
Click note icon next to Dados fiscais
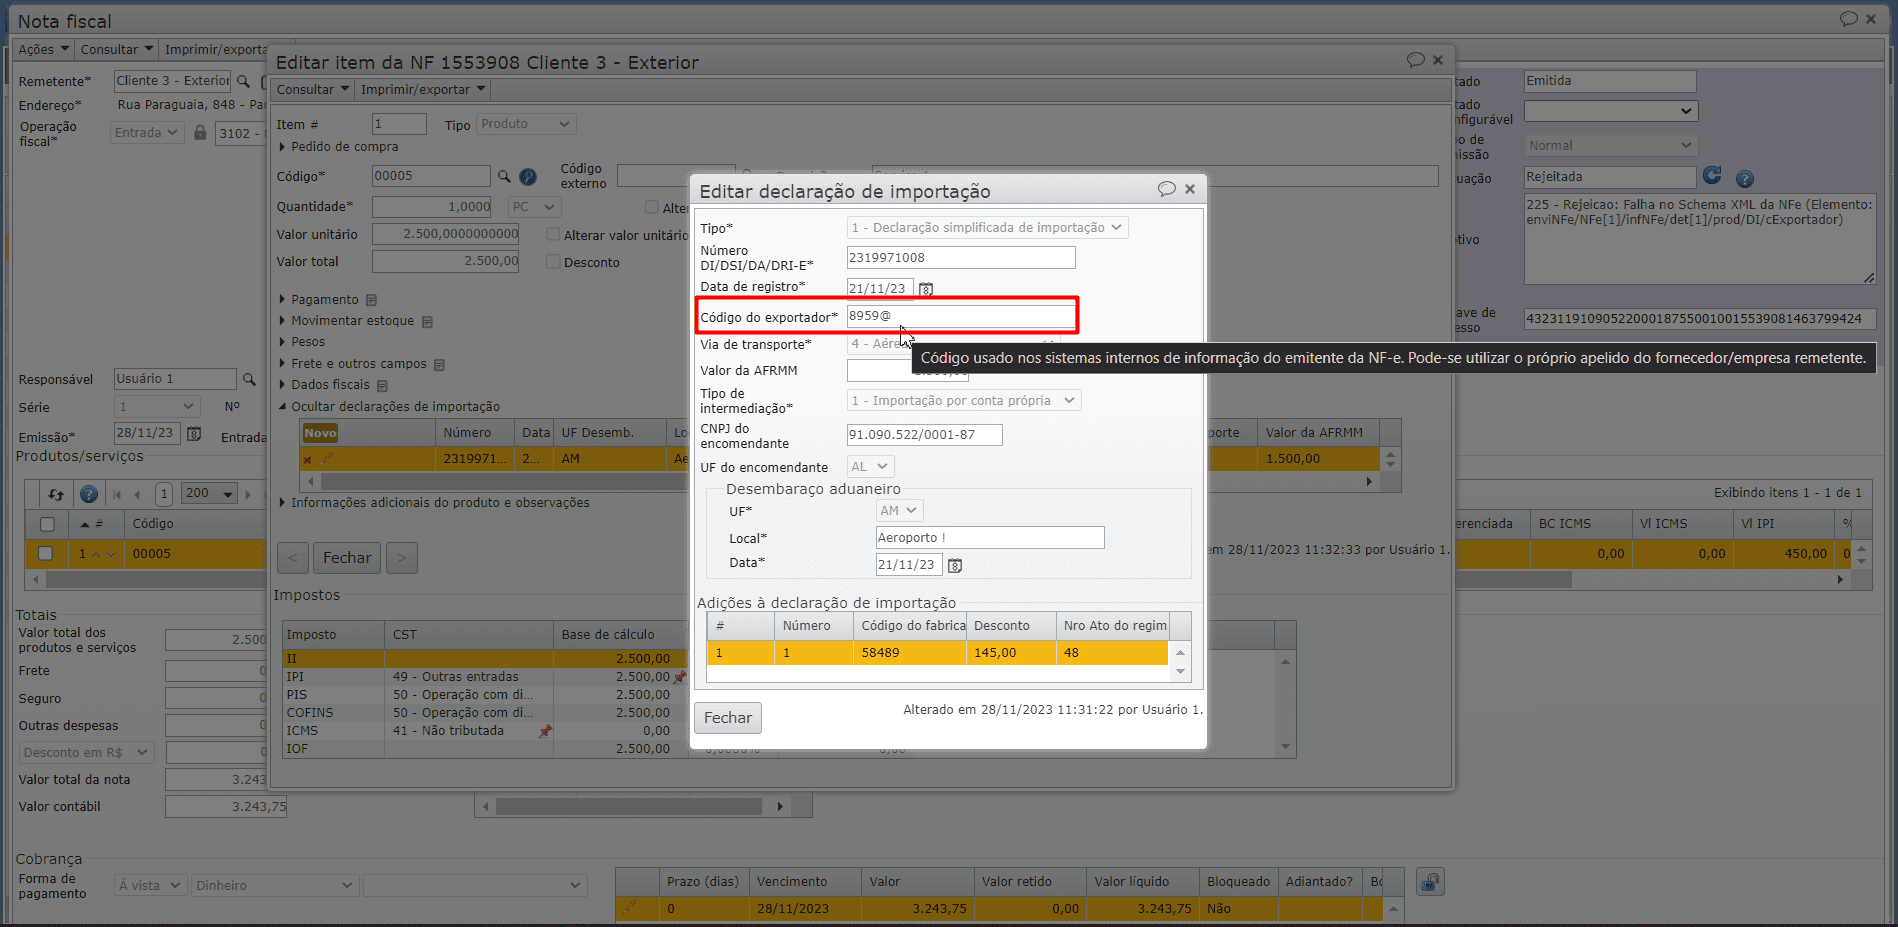tap(382, 386)
